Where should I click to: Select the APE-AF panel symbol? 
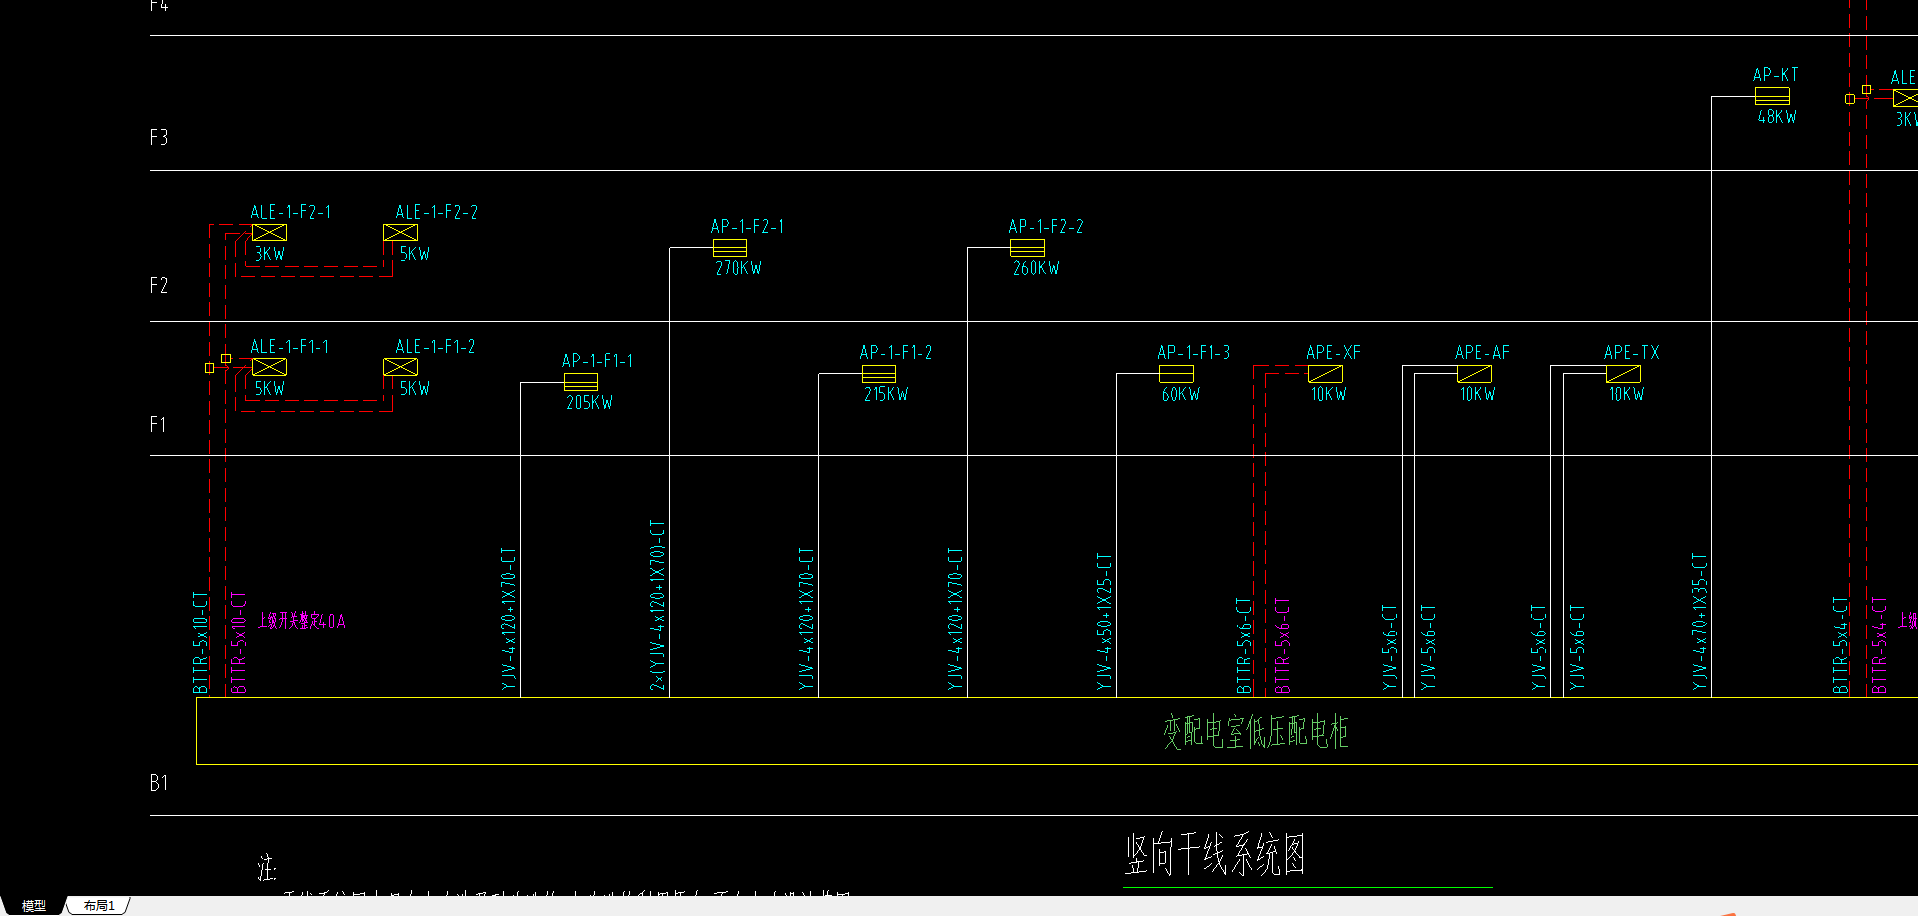click(x=1474, y=374)
